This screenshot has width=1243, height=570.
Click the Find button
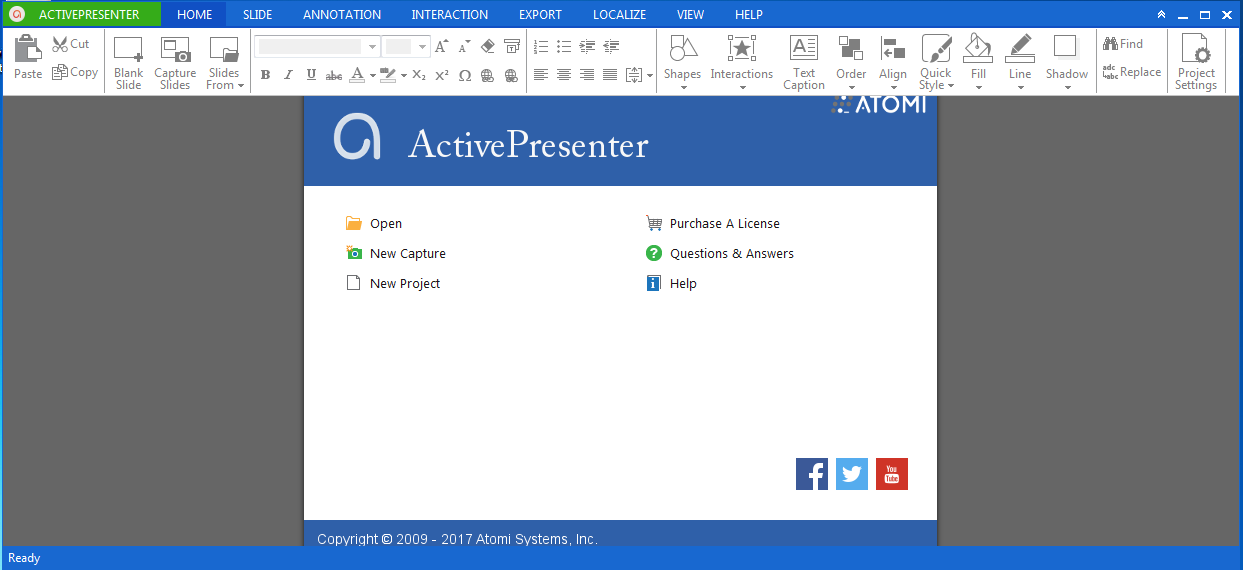[x=1123, y=44]
